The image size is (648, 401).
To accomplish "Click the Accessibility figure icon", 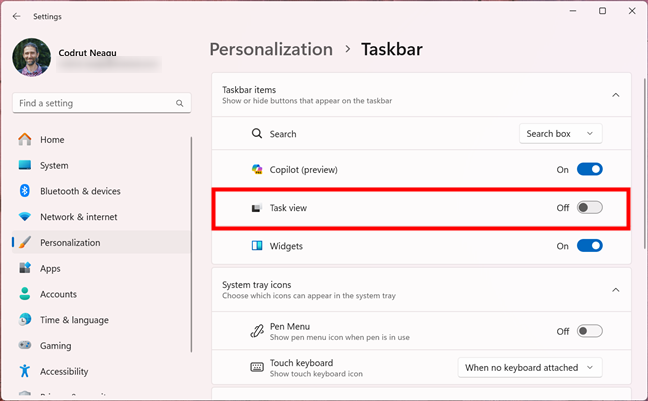I will (x=25, y=371).
